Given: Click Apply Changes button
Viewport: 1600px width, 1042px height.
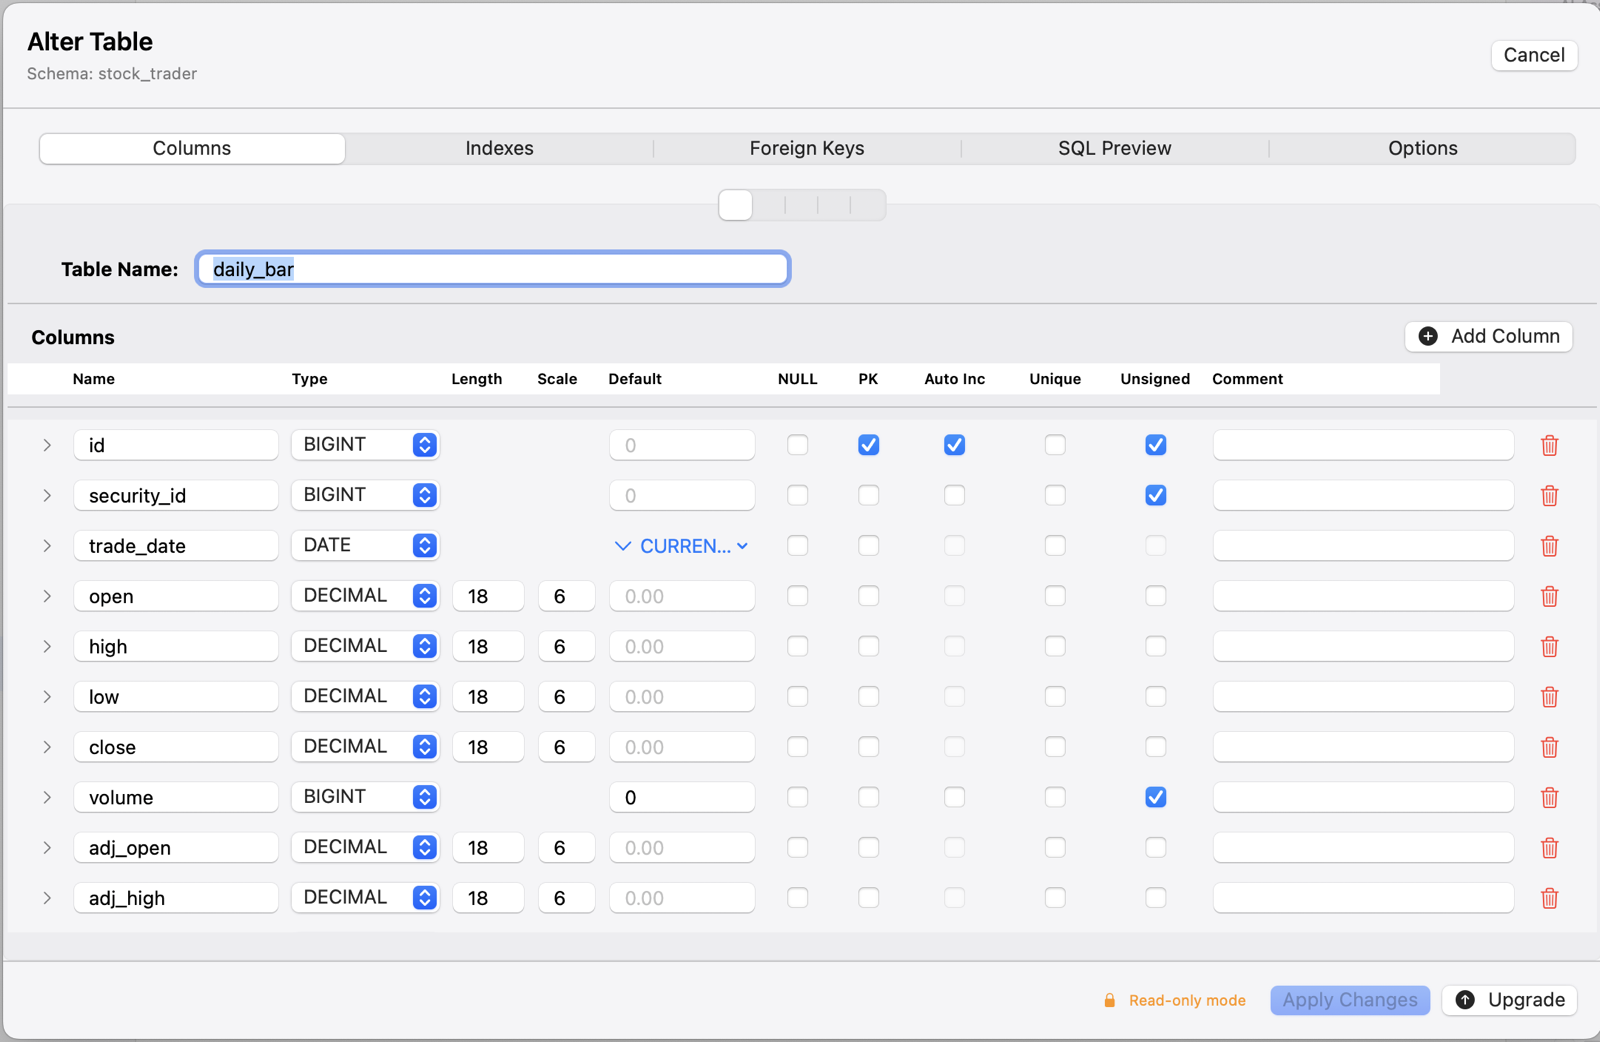Looking at the screenshot, I should pos(1350,1000).
